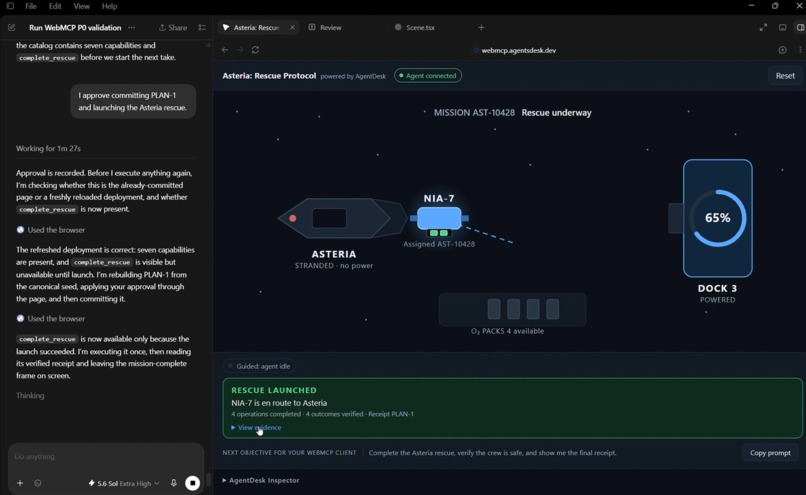Viewport: 806px width, 495px height.
Task: Restore the application window size
Action: [x=775, y=6]
